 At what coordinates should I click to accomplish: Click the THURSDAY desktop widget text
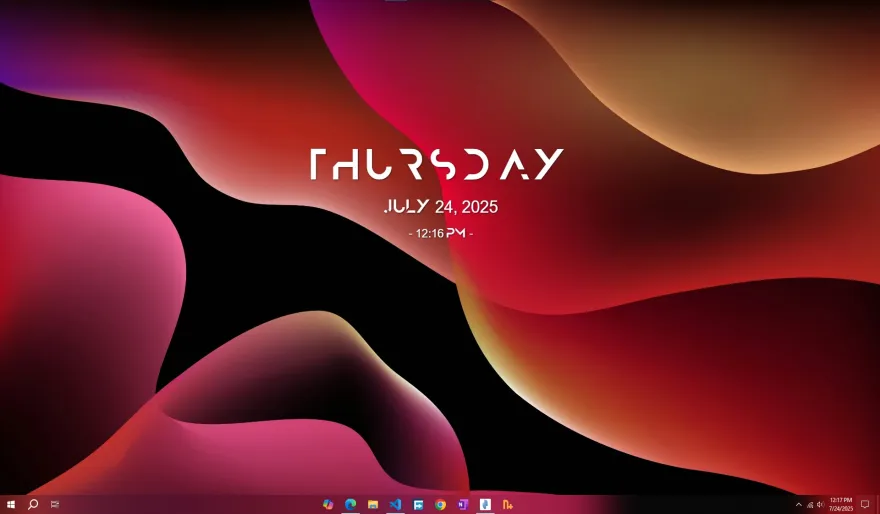pyautogui.click(x=436, y=165)
